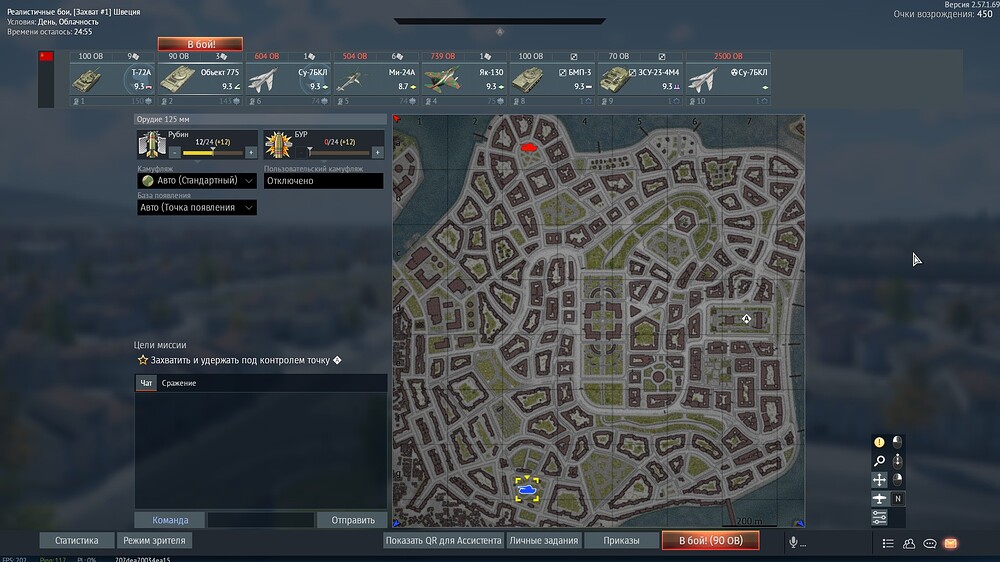Click the objective star icon
The width and height of the screenshot is (1000, 562).
point(143,360)
